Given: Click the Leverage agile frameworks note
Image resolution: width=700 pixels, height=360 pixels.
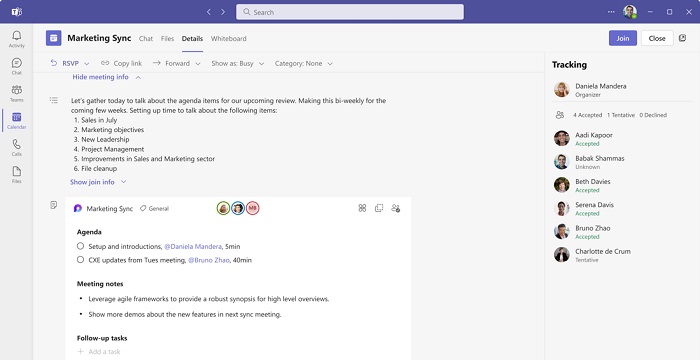Looking at the screenshot, I should [208, 299].
